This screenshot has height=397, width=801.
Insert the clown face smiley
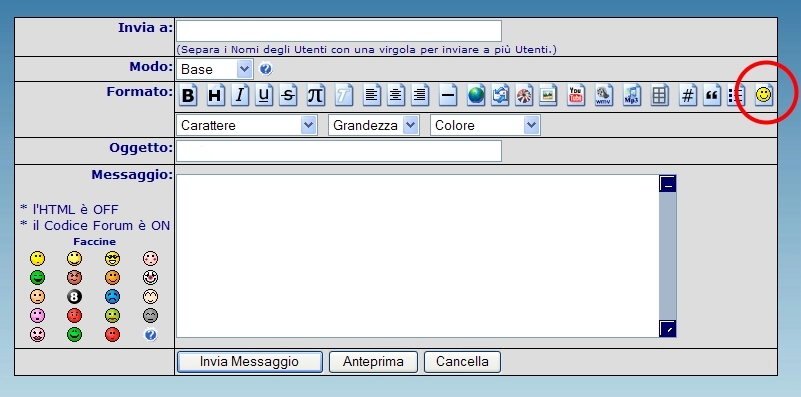(x=150, y=277)
